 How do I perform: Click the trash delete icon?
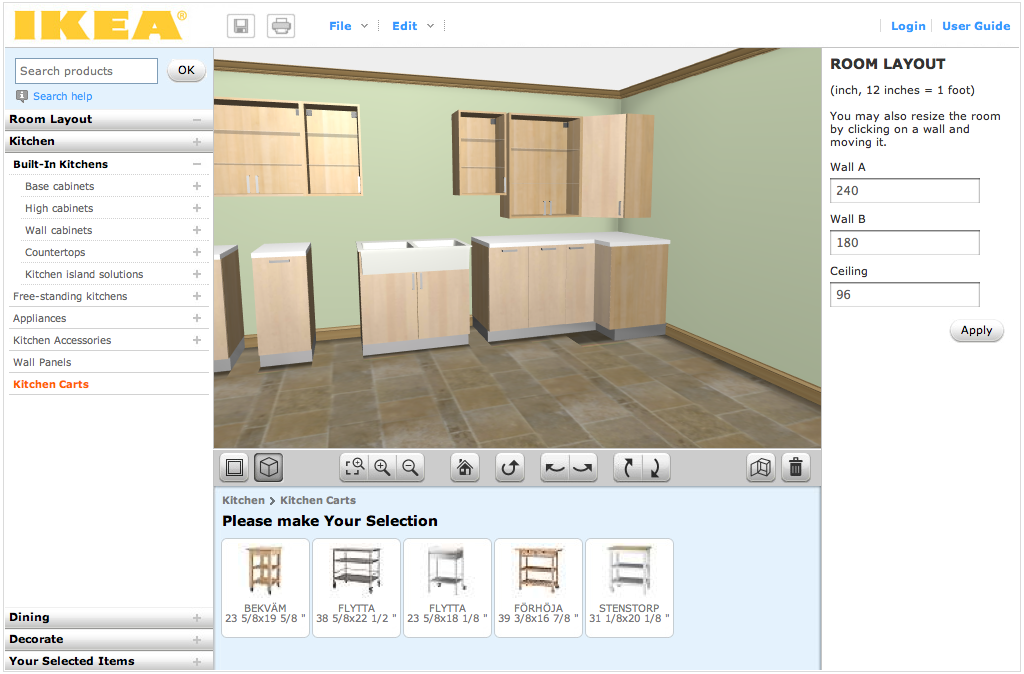tap(795, 468)
